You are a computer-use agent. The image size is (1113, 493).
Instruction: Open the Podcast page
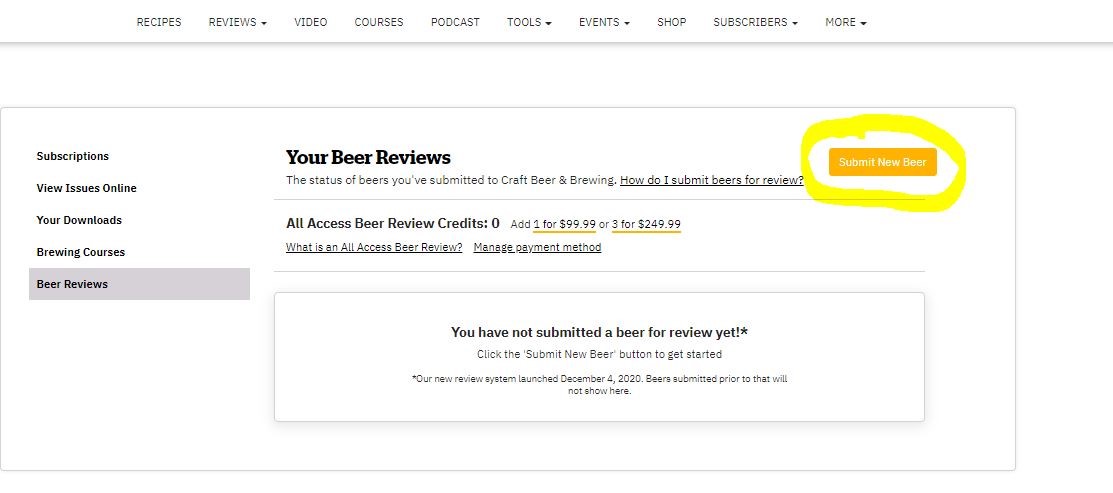coord(455,22)
